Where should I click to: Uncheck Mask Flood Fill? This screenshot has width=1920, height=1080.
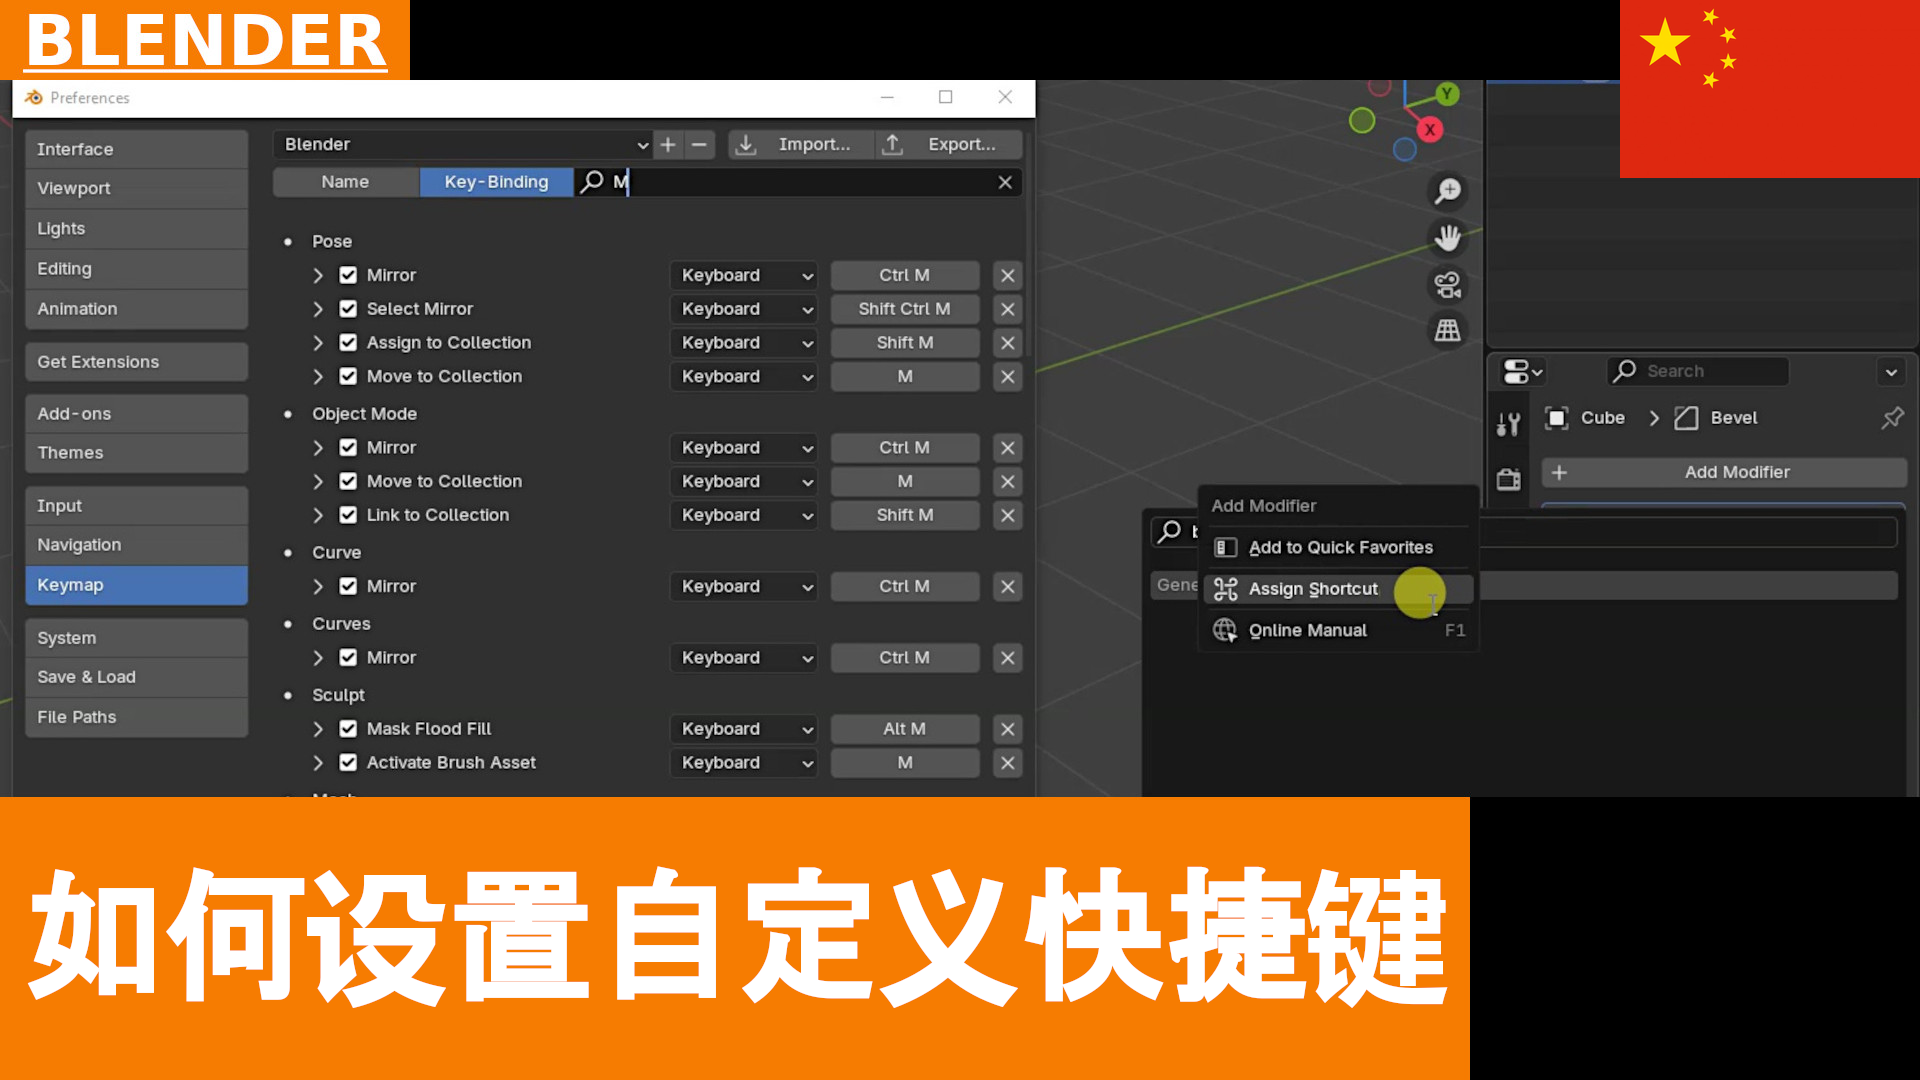pos(348,729)
